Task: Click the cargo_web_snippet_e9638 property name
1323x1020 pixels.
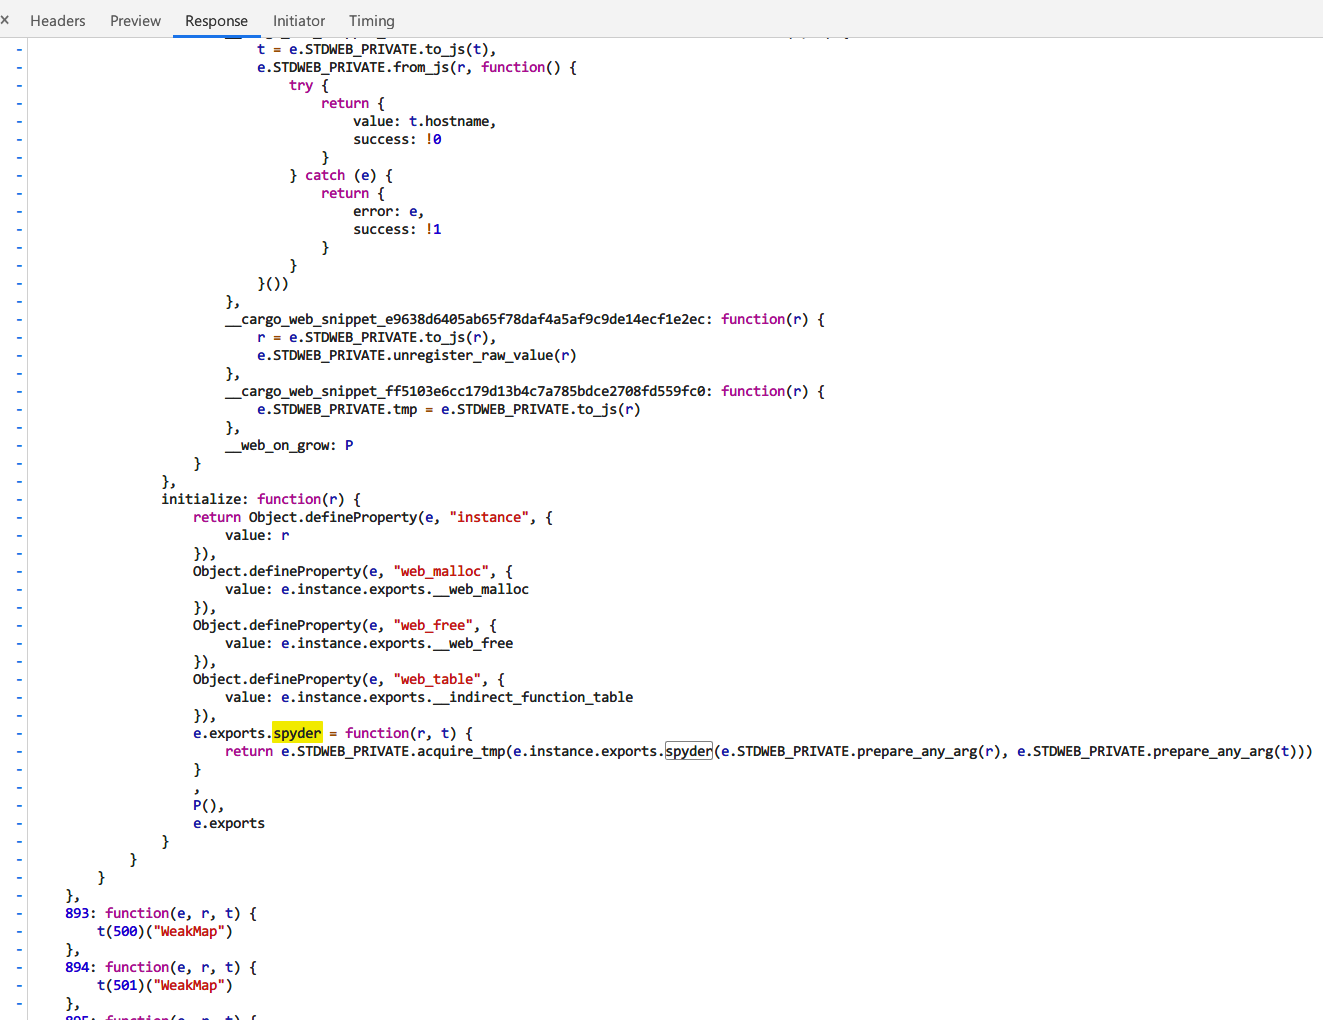Action: pos(467,319)
